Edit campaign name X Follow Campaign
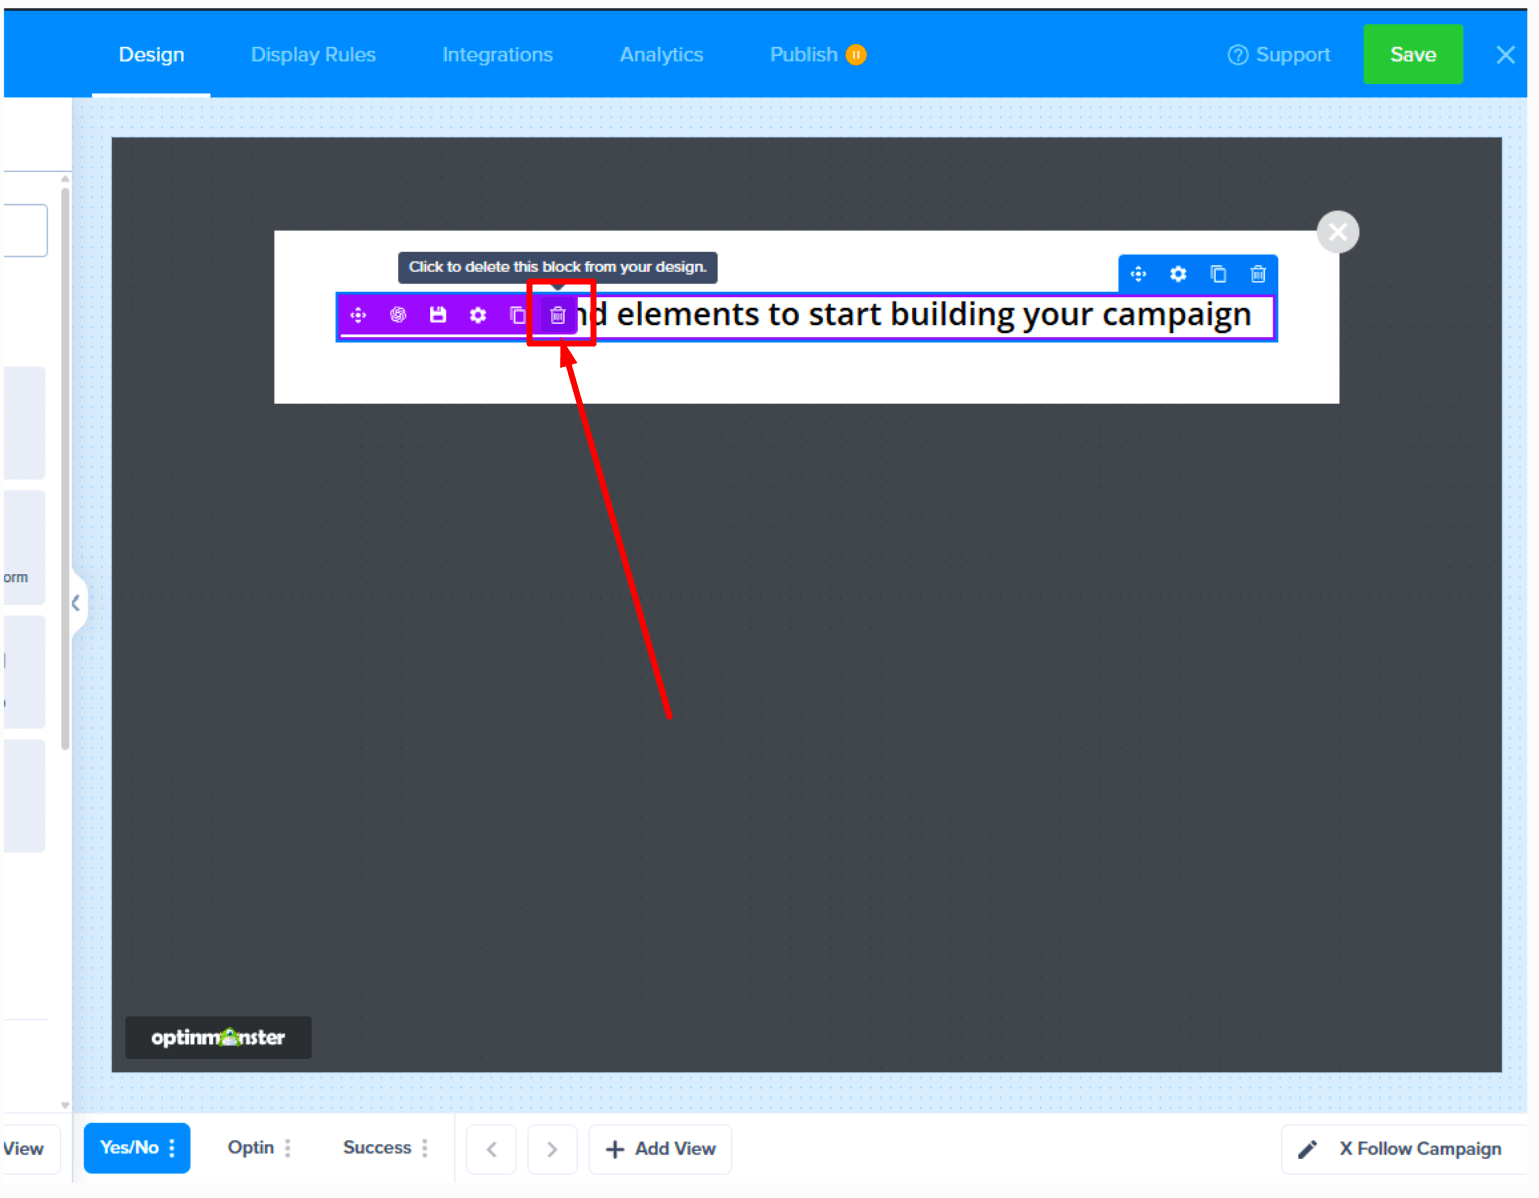Screen dimensions: 1539x1198 (x=1404, y=1149)
